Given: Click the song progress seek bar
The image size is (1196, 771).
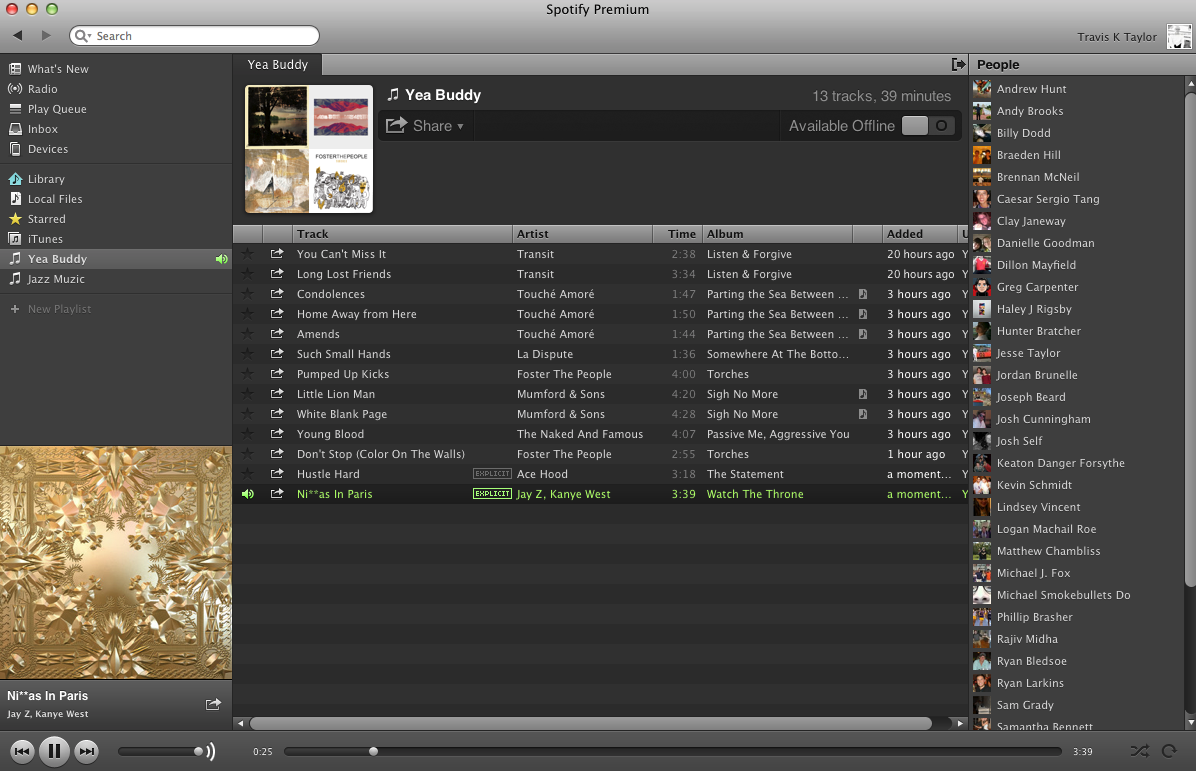Looking at the screenshot, I should 673,751.
